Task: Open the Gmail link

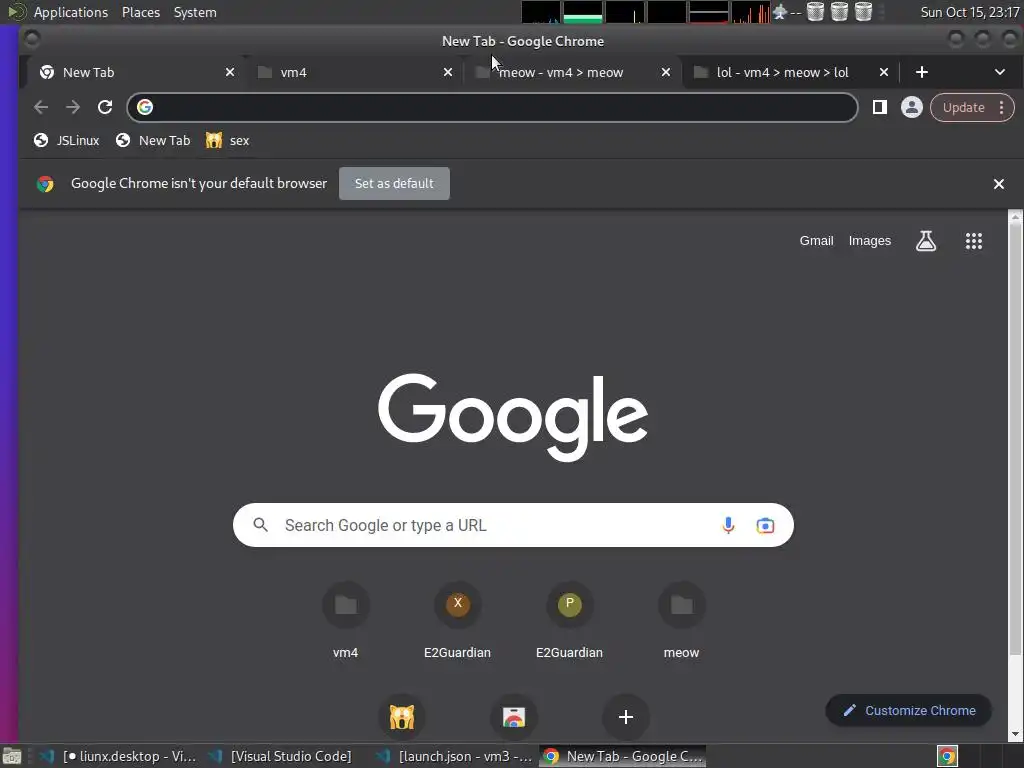Action: click(816, 241)
